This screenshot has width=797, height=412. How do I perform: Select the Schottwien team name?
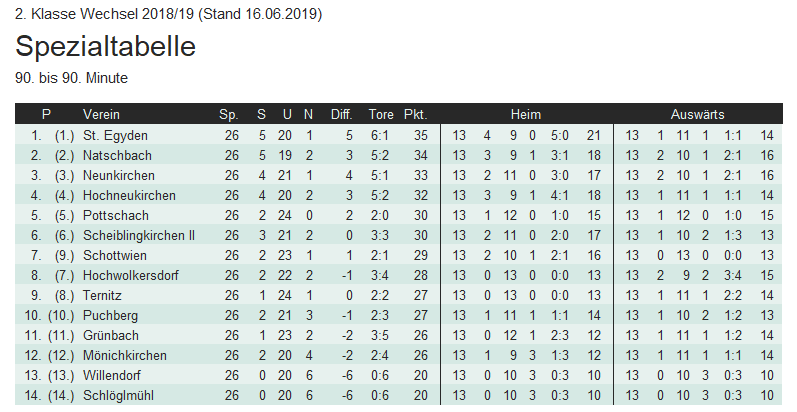click(116, 255)
